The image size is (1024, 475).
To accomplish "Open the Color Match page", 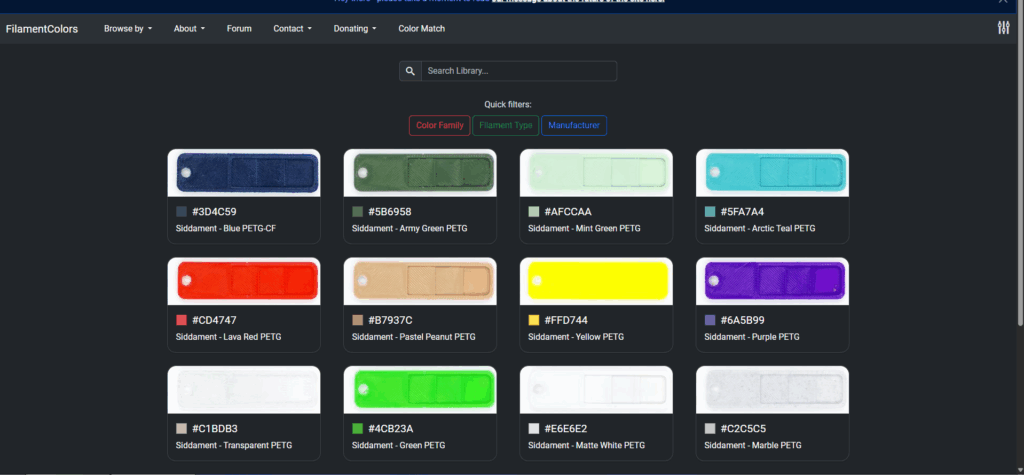I will 422,29.
